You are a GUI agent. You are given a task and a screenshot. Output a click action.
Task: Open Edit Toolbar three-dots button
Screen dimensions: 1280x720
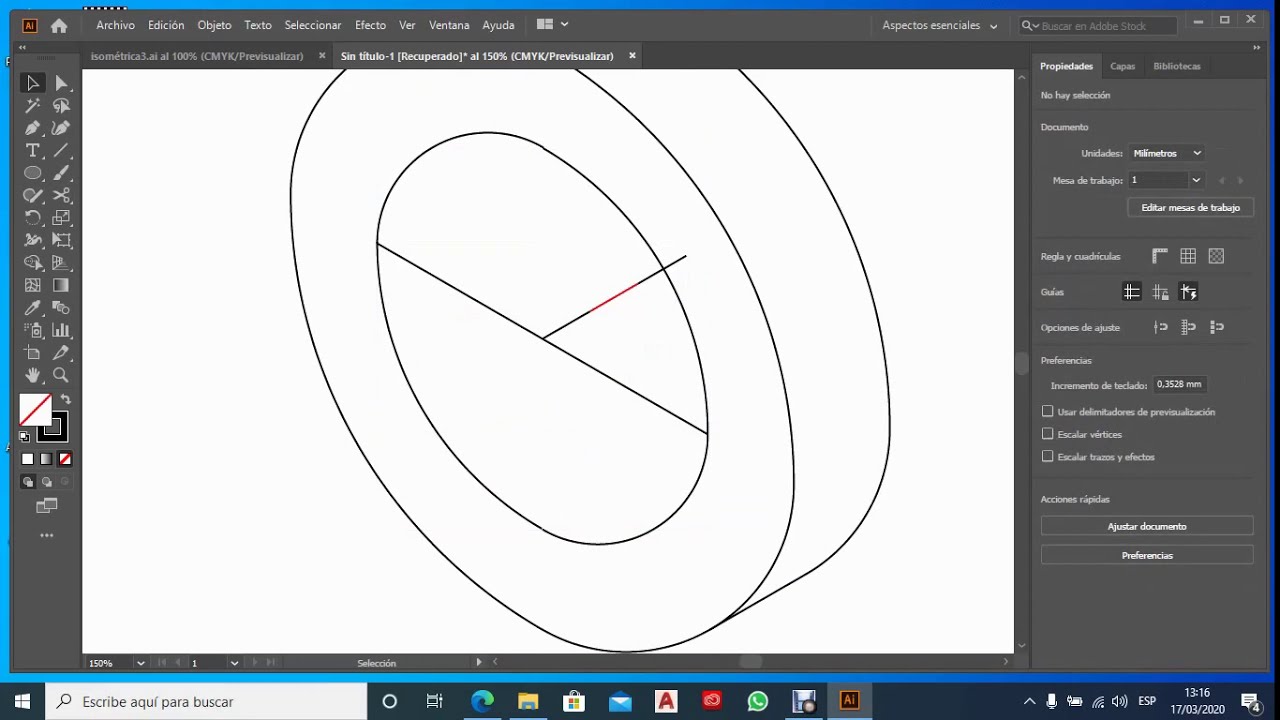(47, 536)
